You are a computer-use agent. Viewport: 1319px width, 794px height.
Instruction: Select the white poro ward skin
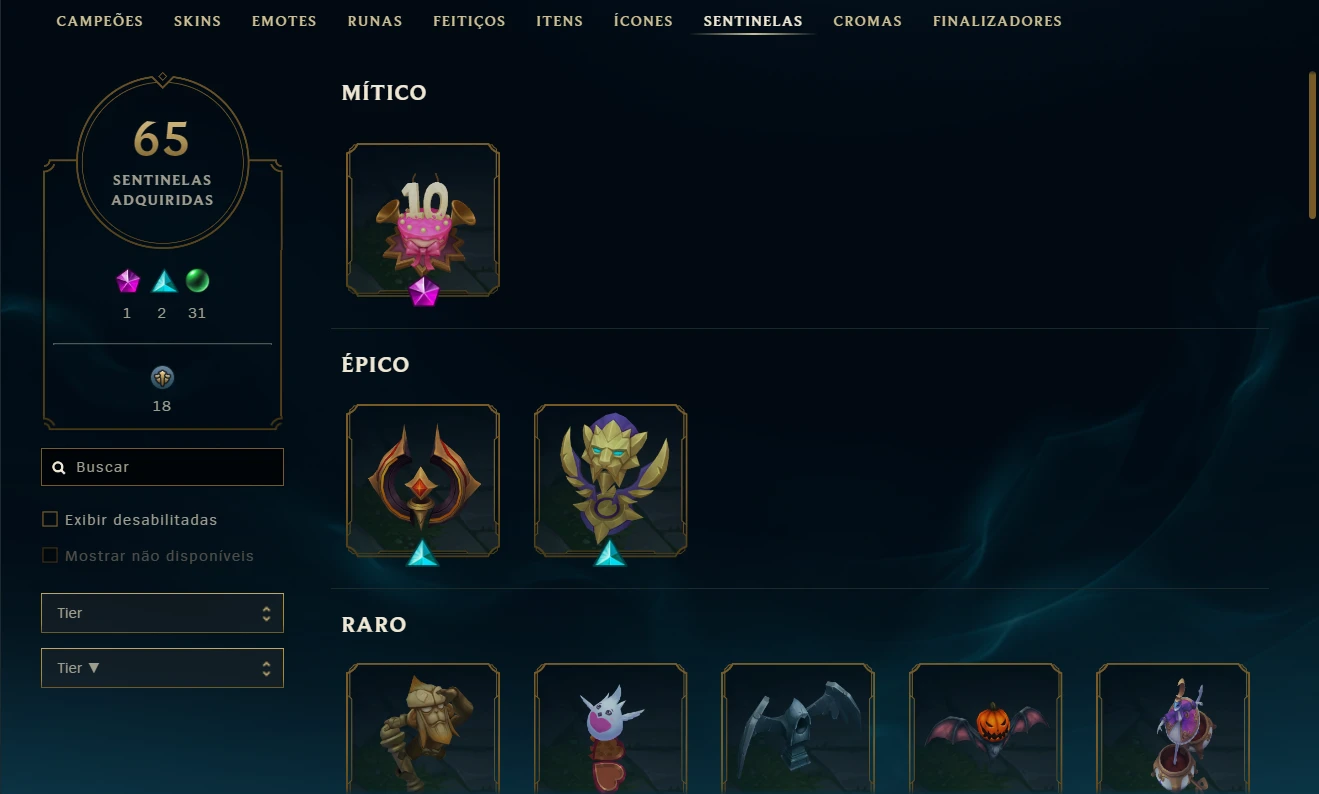tap(610, 728)
